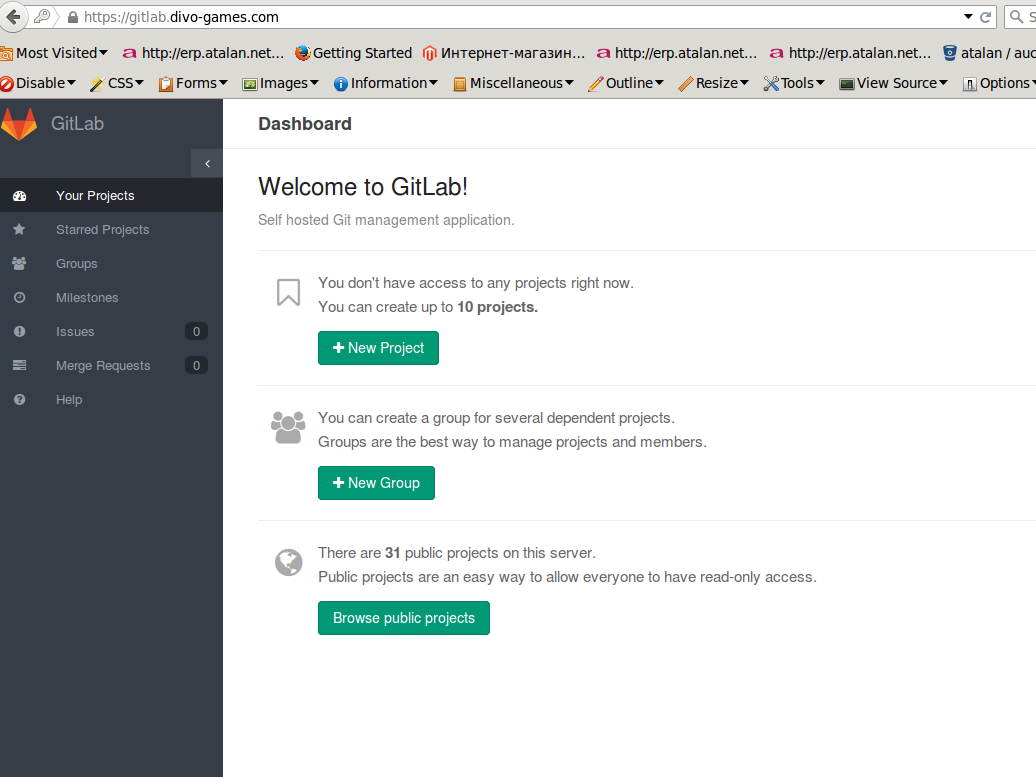The image size is (1036, 777).
Task: Open the Resize developer toolbar menu
Action: tap(714, 83)
